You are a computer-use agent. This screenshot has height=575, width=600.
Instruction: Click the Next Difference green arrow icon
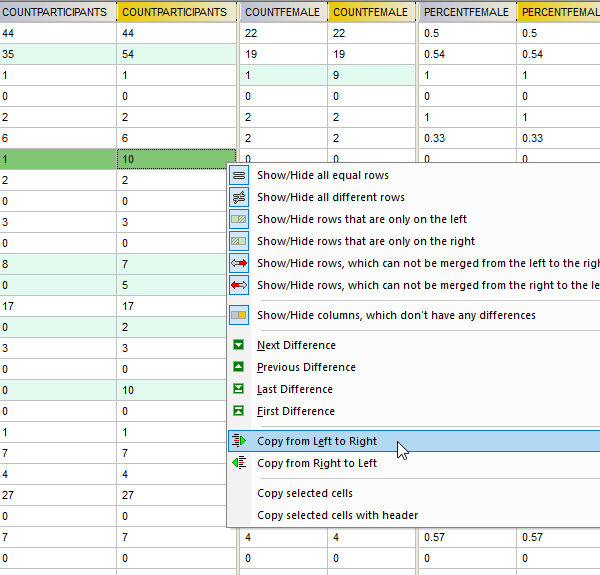(239, 345)
